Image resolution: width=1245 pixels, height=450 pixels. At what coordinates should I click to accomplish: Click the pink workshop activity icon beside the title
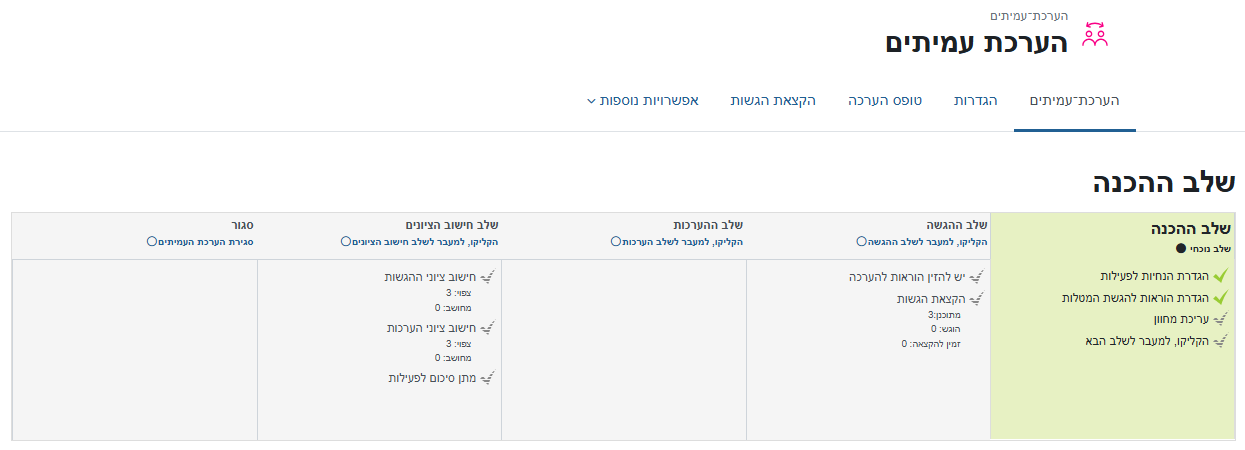1096,35
